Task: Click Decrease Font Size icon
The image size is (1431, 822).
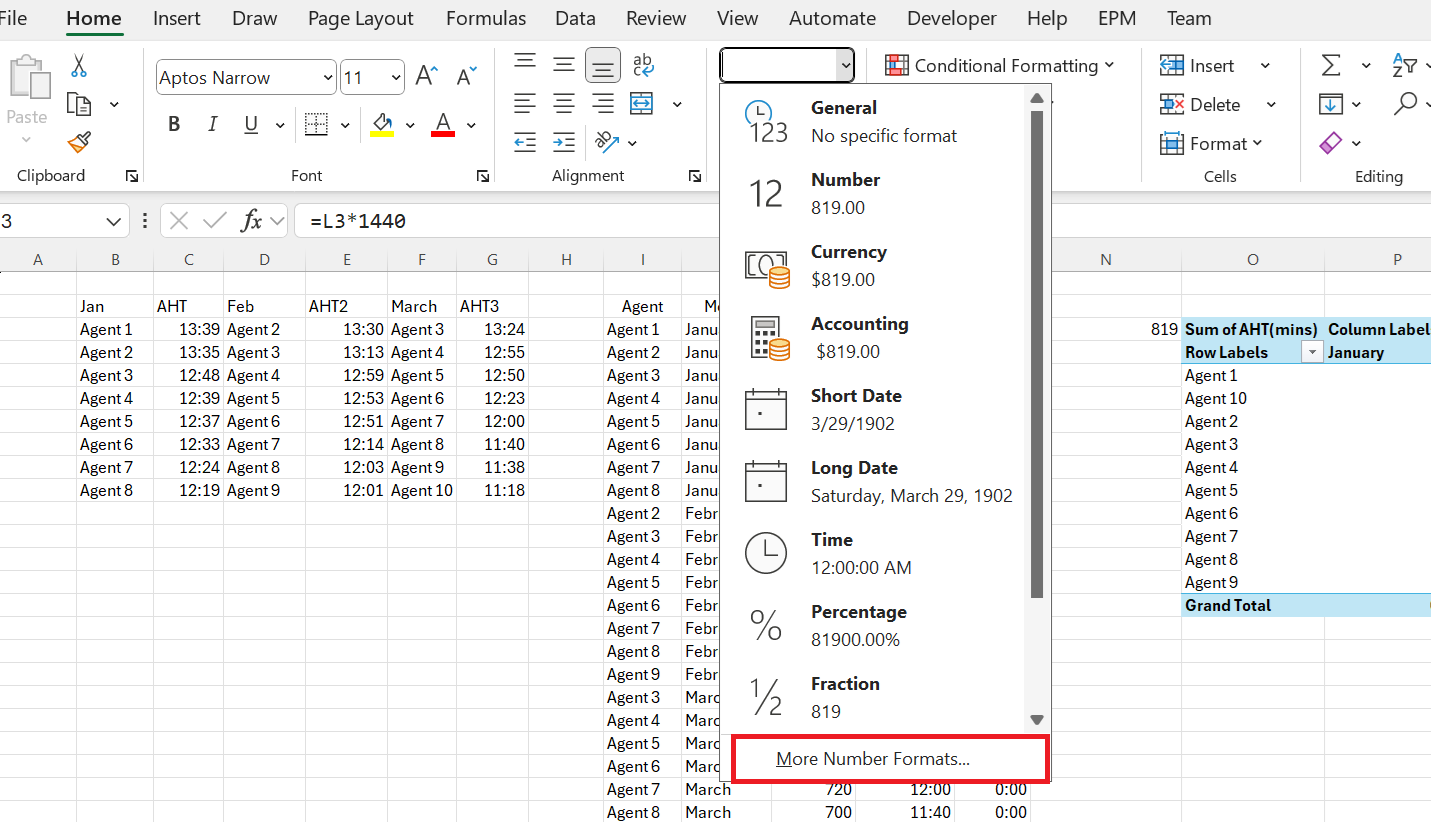Action: (x=467, y=77)
